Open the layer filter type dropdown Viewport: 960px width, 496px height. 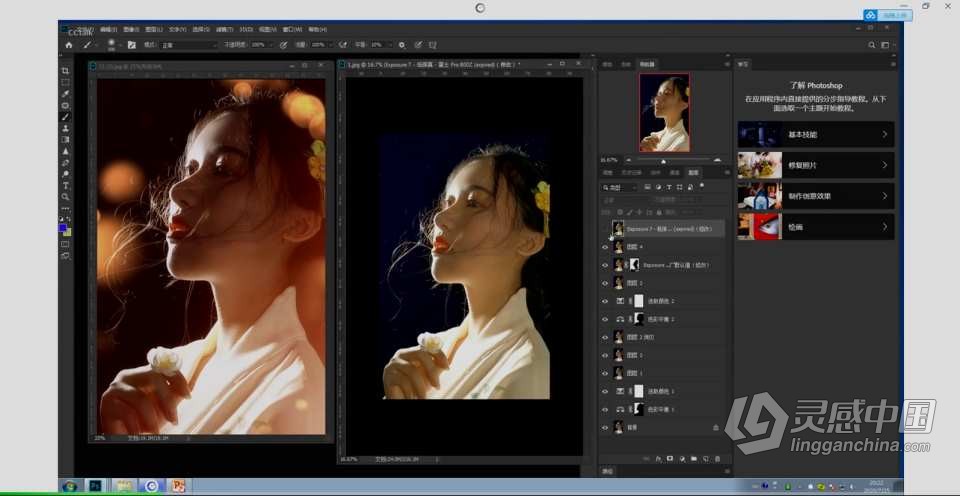point(620,187)
